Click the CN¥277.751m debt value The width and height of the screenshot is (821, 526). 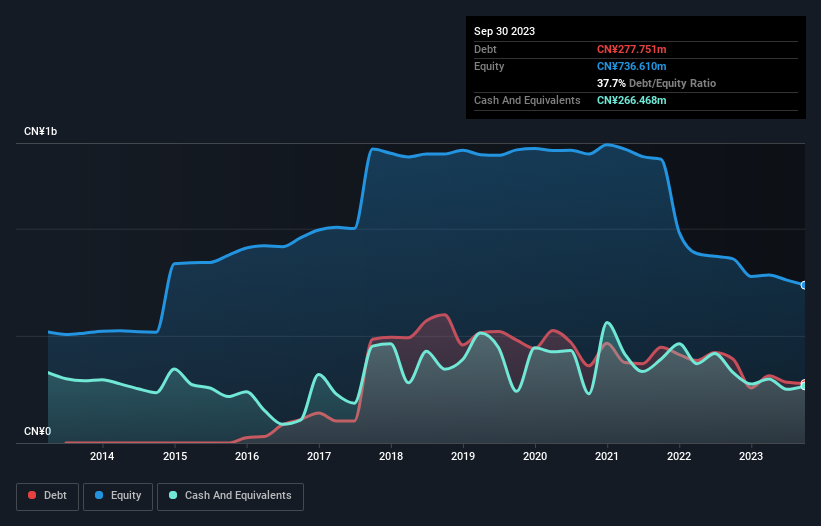[x=631, y=49]
